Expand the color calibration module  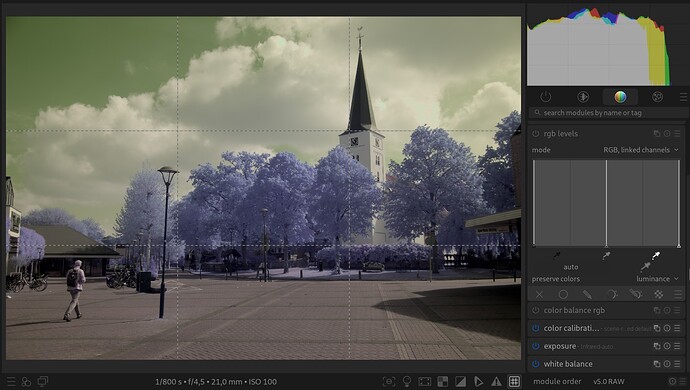572,328
